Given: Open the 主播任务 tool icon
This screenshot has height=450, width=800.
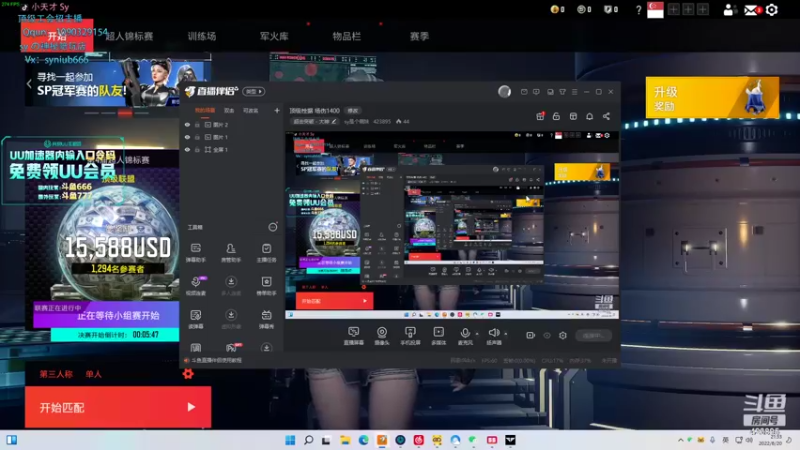Looking at the screenshot, I should point(266,253).
